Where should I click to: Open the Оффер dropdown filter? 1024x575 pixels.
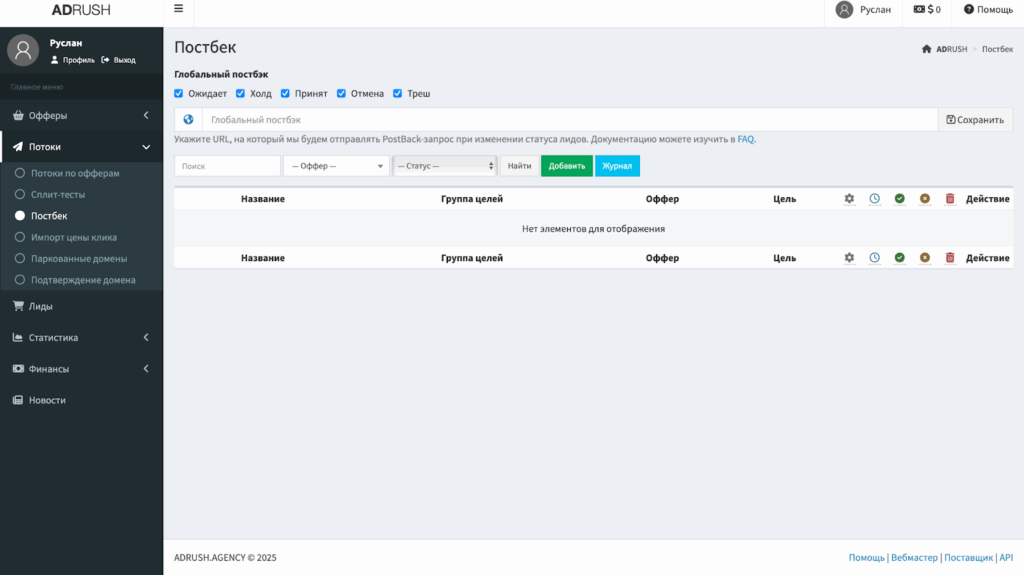click(x=336, y=166)
